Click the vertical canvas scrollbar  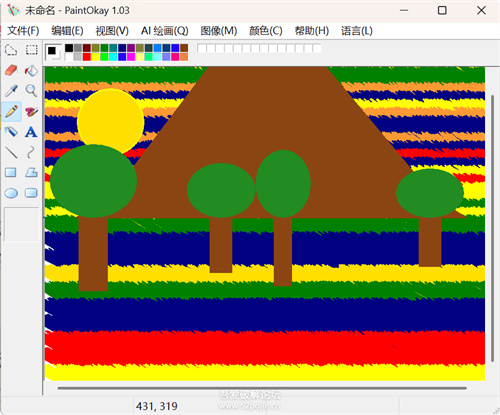point(492,228)
